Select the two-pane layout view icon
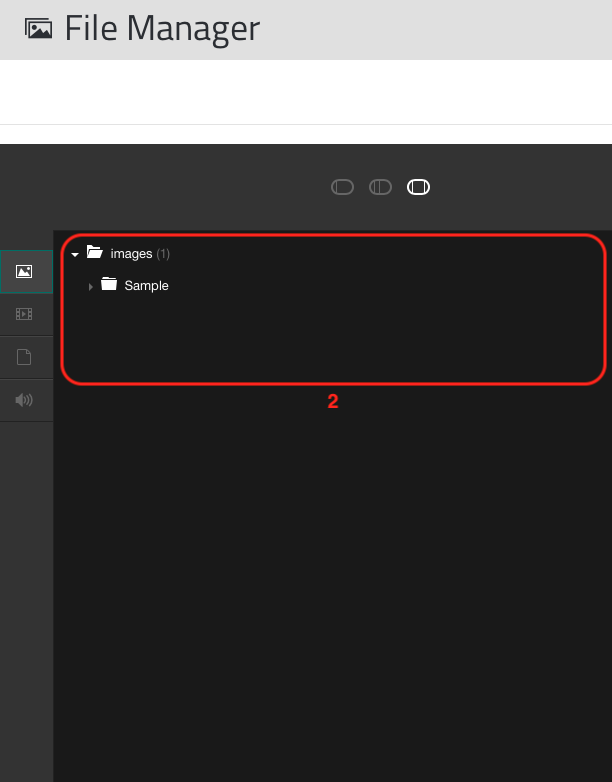The width and height of the screenshot is (612, 782). click(380, 187)
